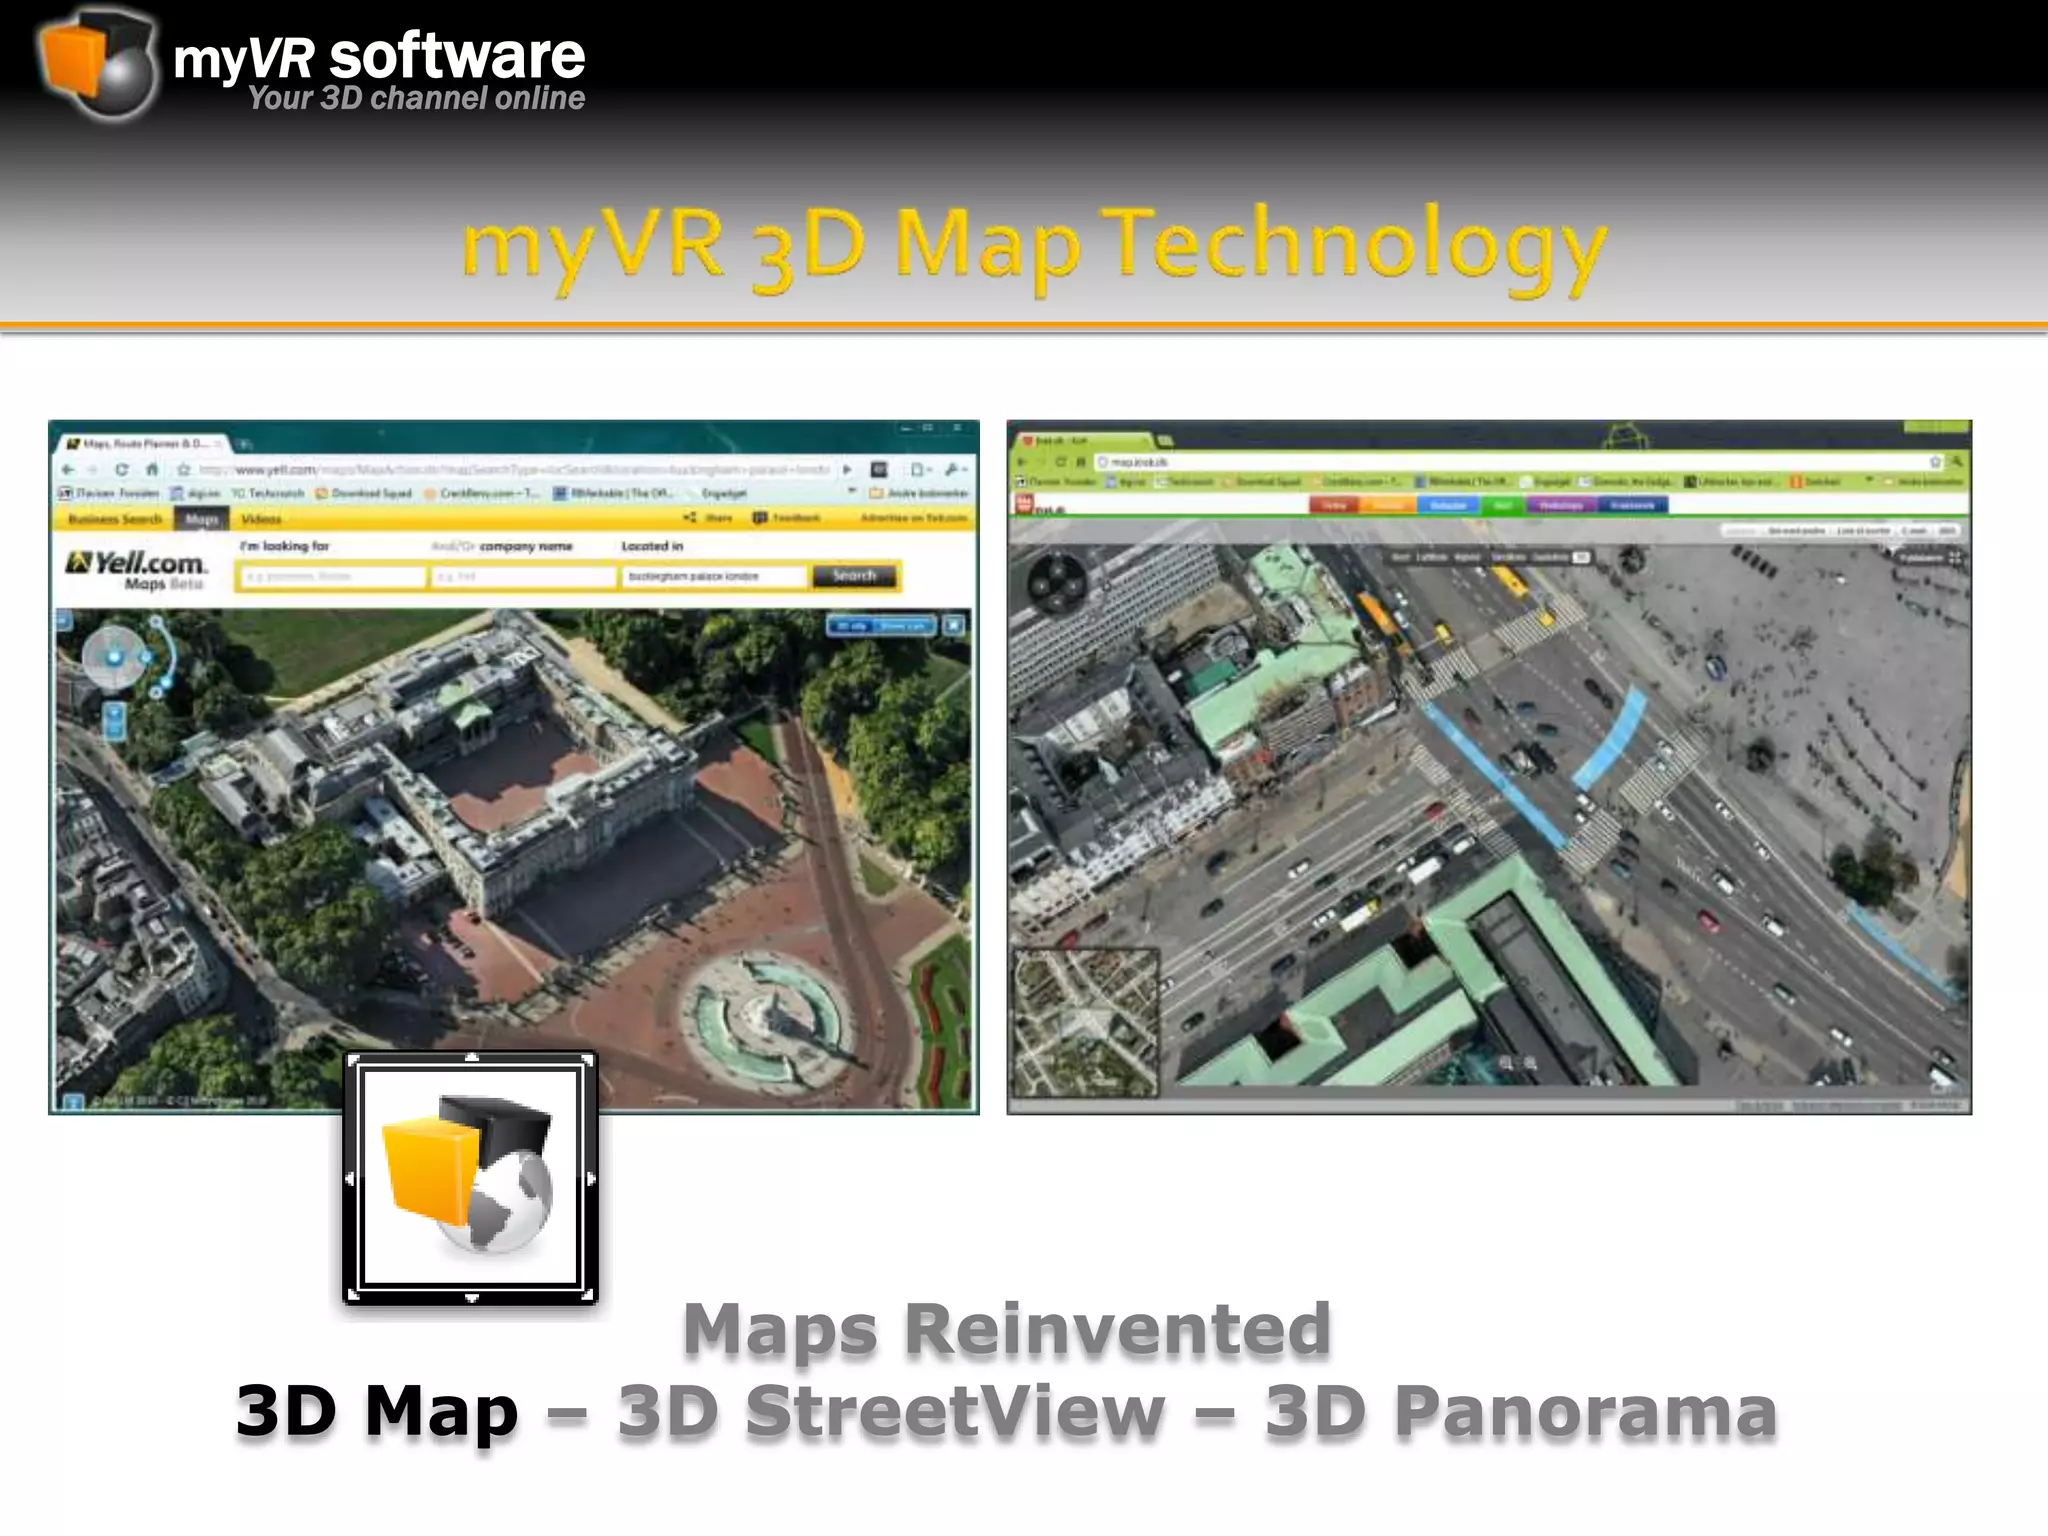Screen dimensions: 2048x1536
Task: Open the page menu dropdown in Yell browser
Action: [x=918, y=469]
